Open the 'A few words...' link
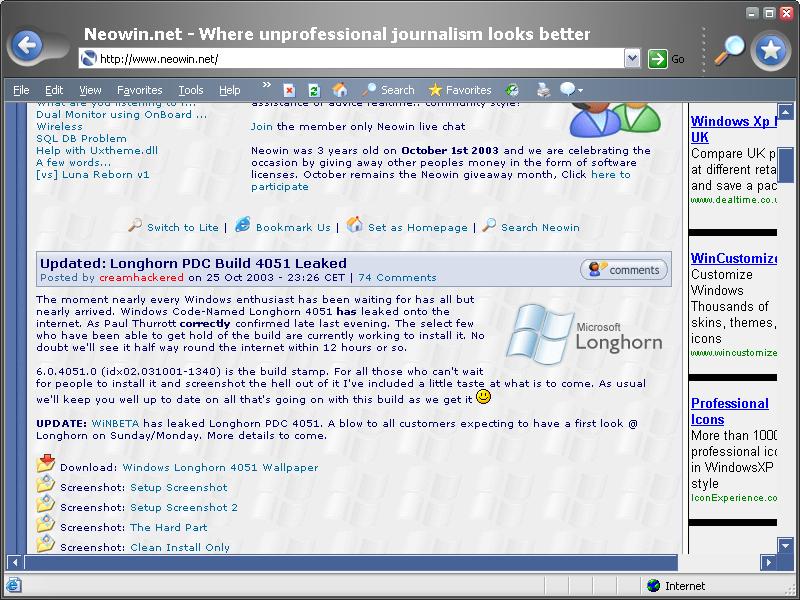800x600 pixels. coord(73,163)
